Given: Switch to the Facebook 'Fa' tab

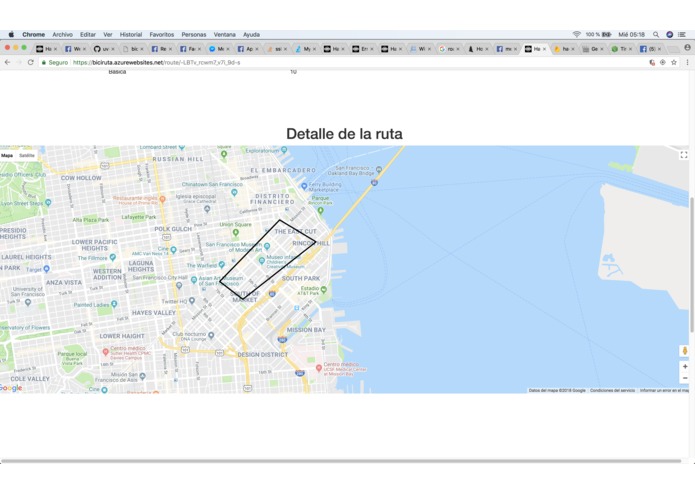Looking at the screenshot, I should [189, 49].
